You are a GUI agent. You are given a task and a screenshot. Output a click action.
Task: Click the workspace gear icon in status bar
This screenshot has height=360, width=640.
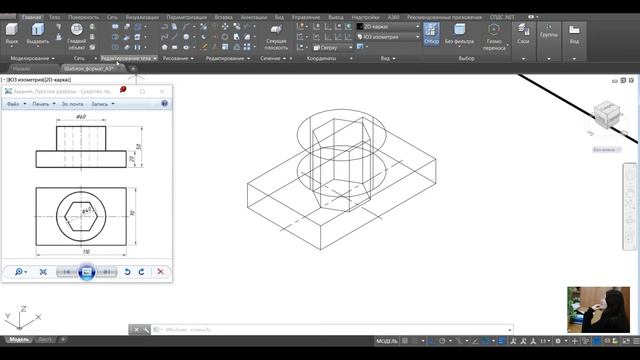point(558,341)
